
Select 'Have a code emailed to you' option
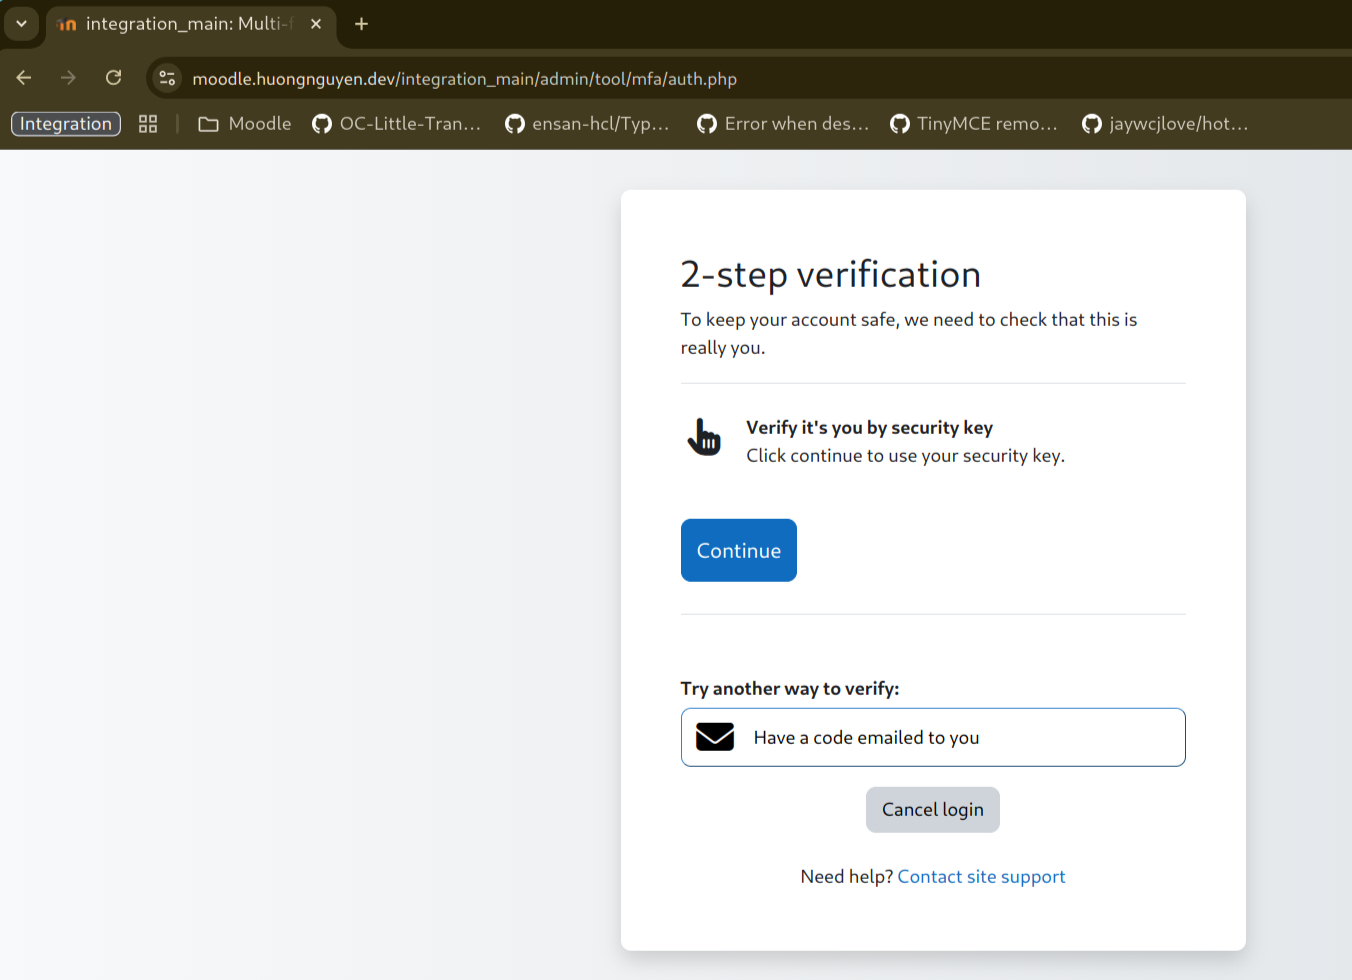click(933, 737)
